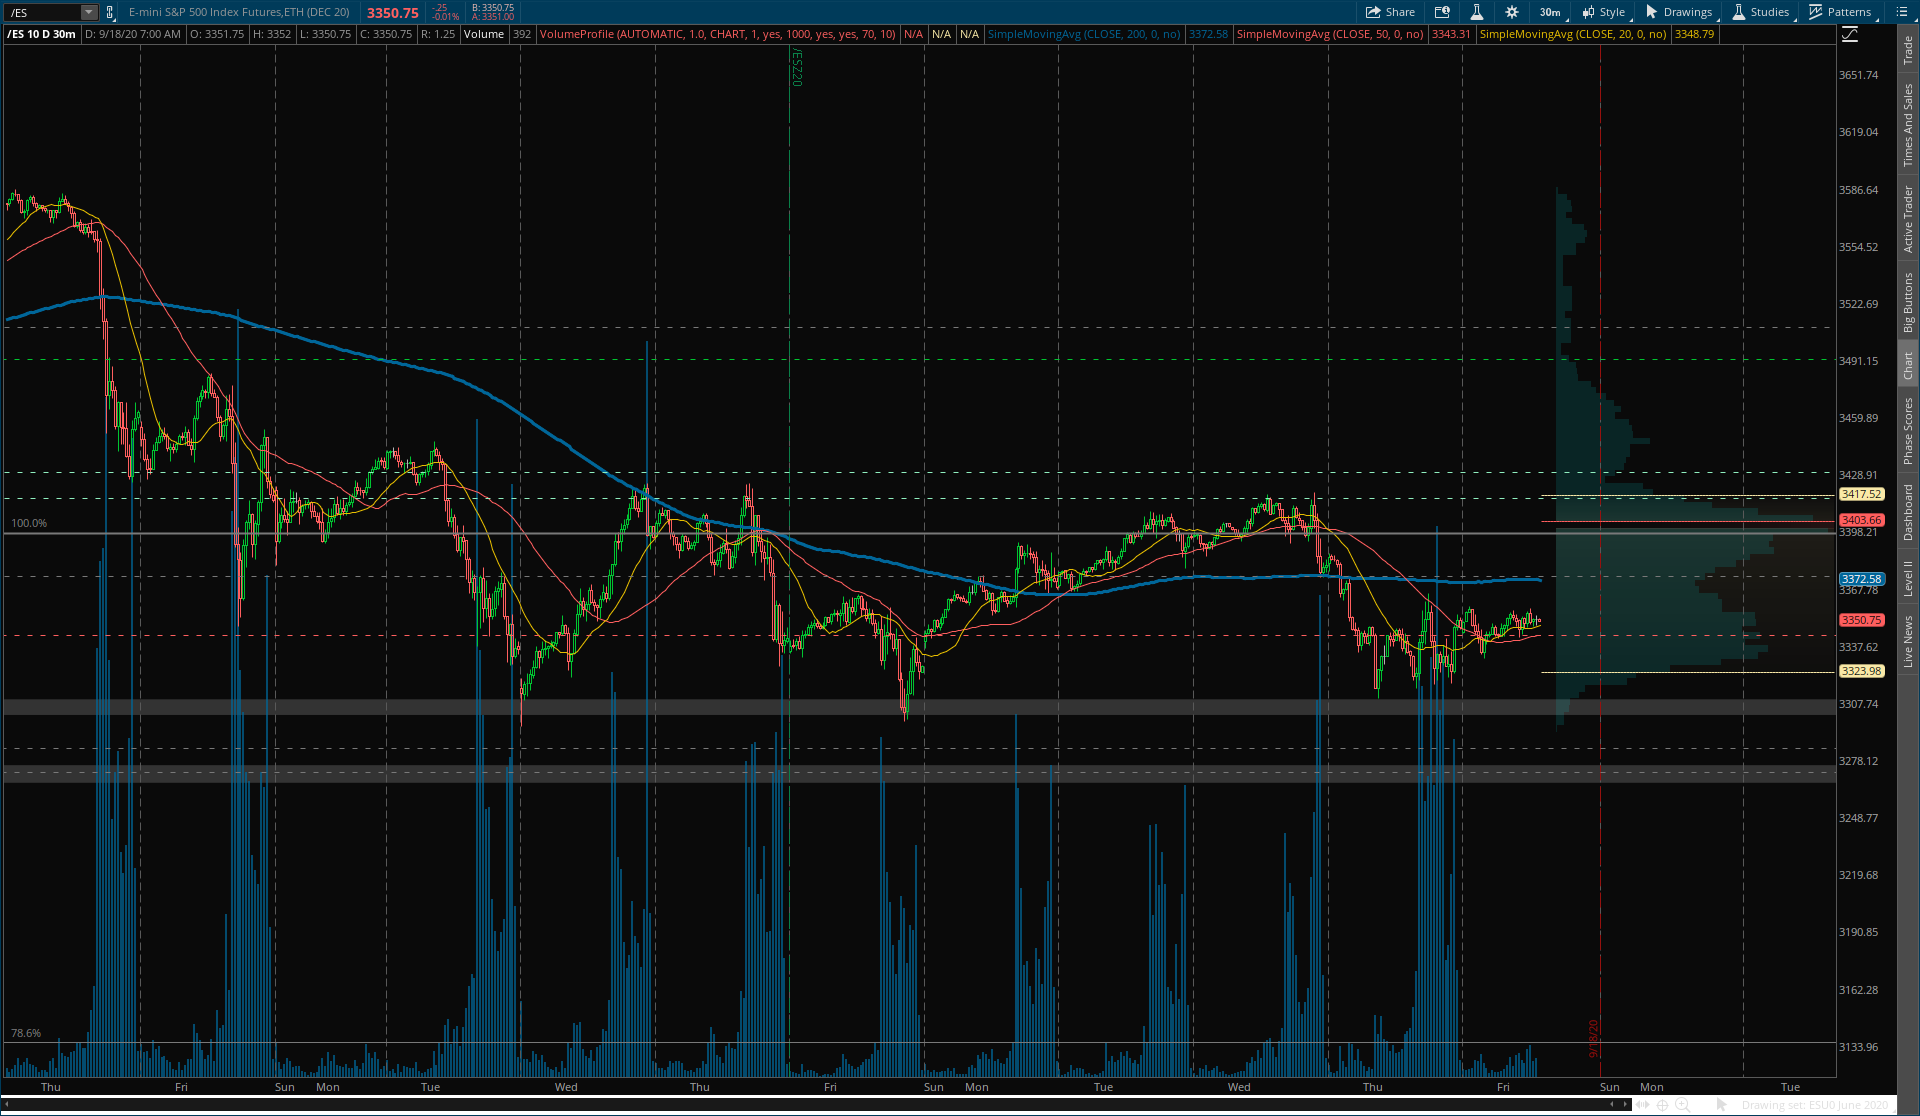Screen dimensions: 1920x1116
Task: Open chart settings gear icon
Action: click(x=1512, y=12)
